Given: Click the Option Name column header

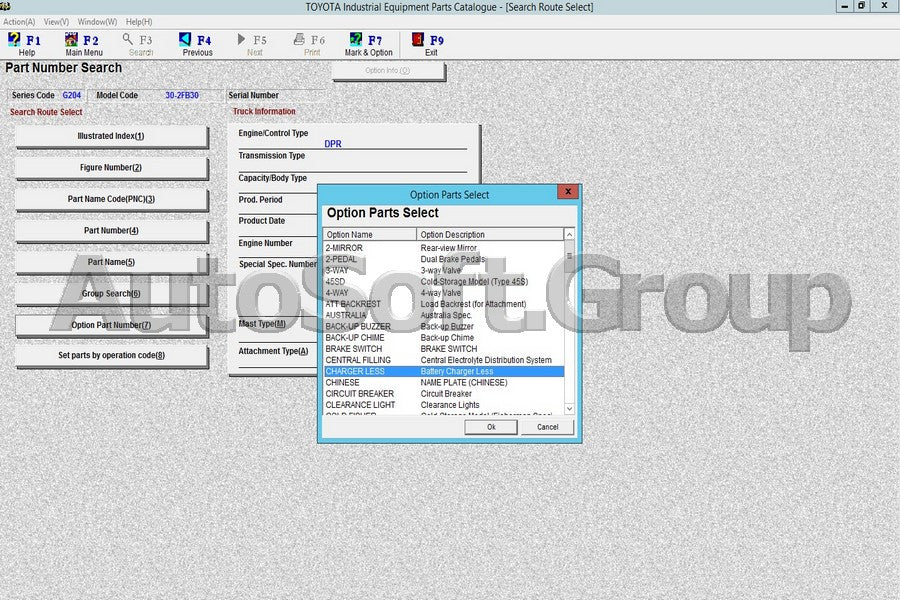Looking at the screenshot, I should point(370,235).
